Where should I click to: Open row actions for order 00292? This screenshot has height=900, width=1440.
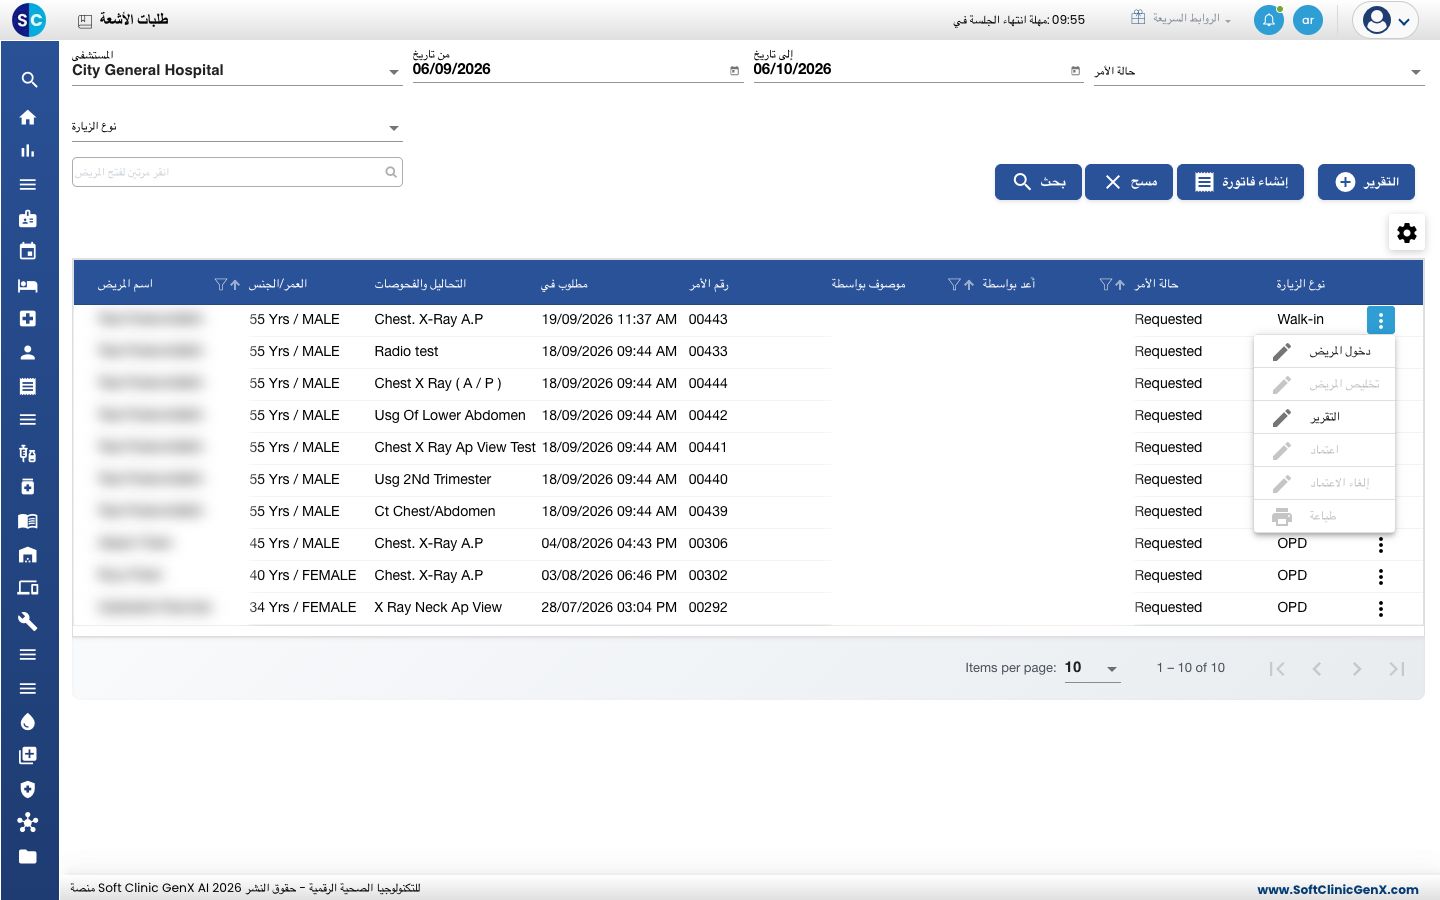[x=1381, y=608]
